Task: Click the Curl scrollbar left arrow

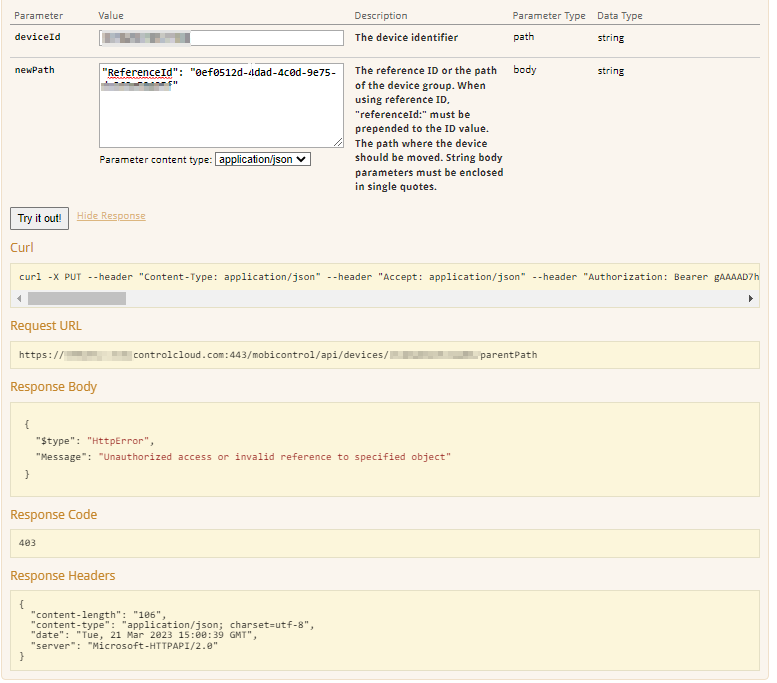Action: coord(18,298)
